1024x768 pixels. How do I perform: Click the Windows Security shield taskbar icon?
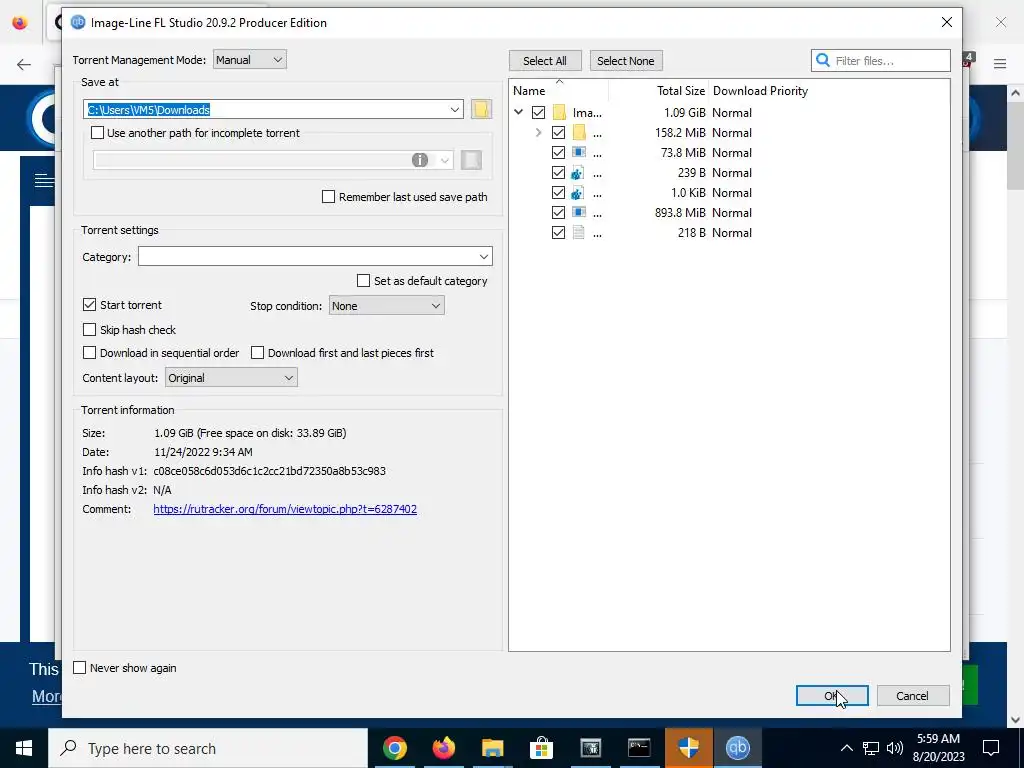click(x=688, y=748)
